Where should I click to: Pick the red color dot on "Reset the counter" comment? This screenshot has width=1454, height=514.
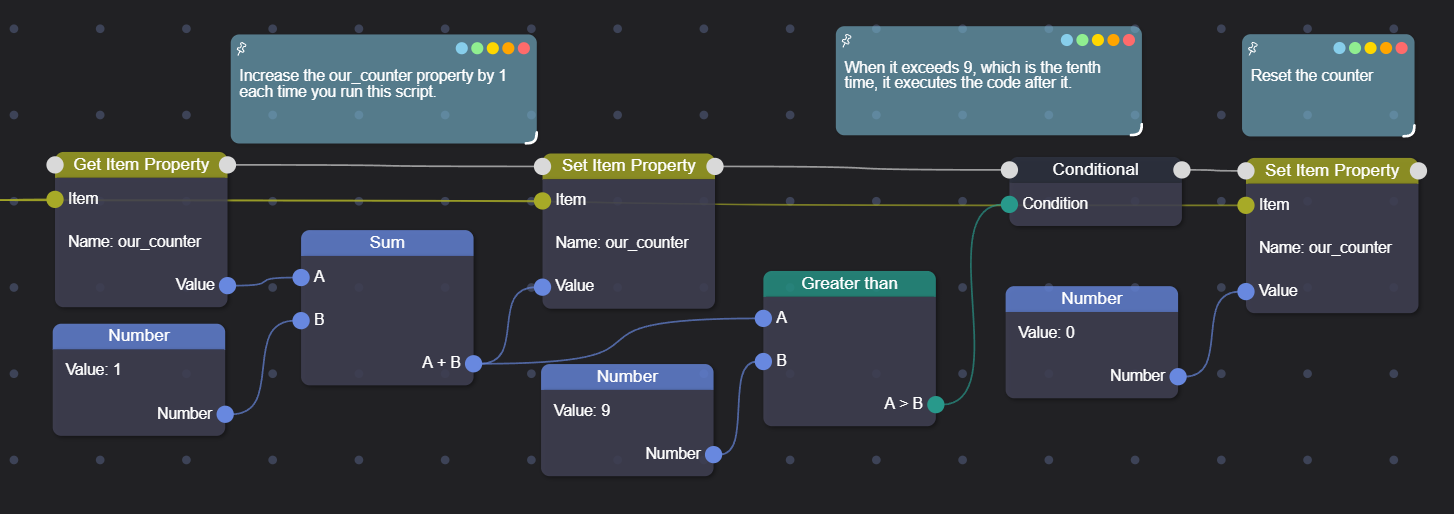(x=1402, y=48)
